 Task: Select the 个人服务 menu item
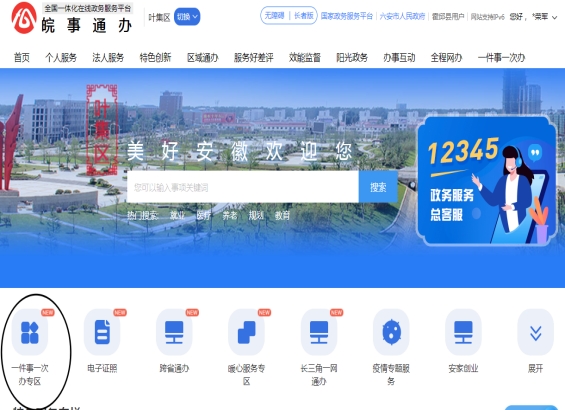point(61,57)
